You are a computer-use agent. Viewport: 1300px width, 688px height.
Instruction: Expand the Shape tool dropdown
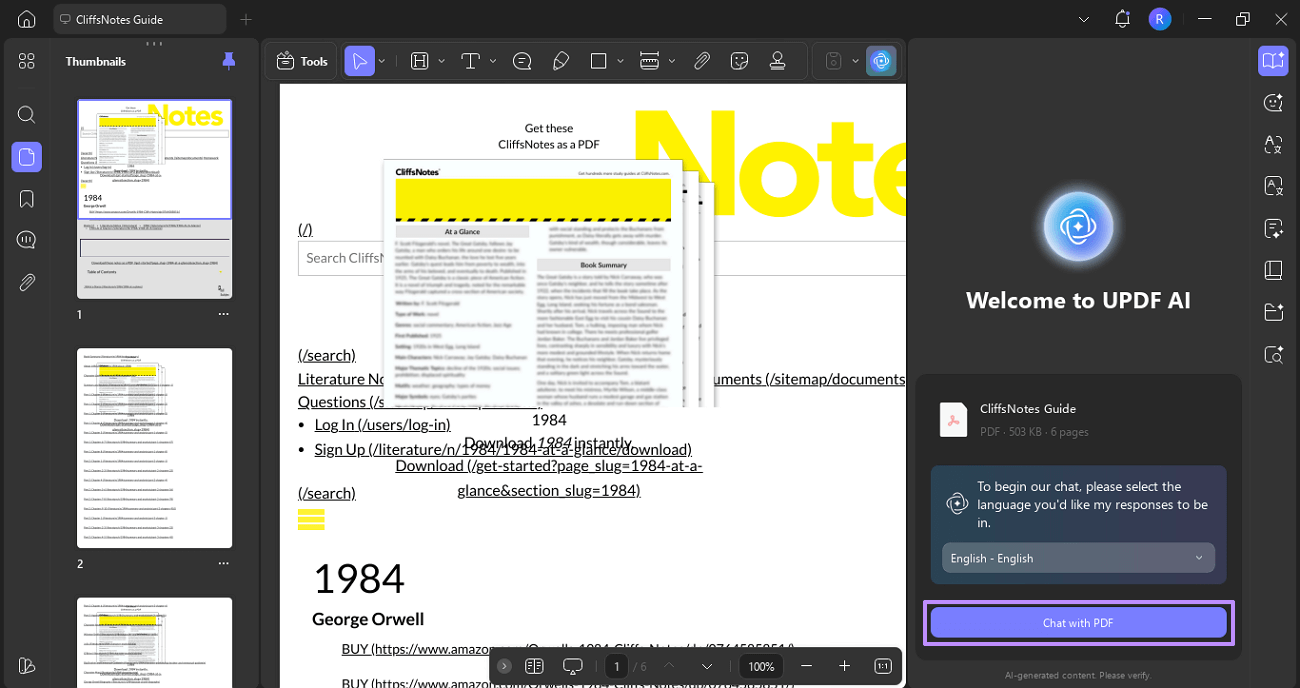tap(618, 60)
